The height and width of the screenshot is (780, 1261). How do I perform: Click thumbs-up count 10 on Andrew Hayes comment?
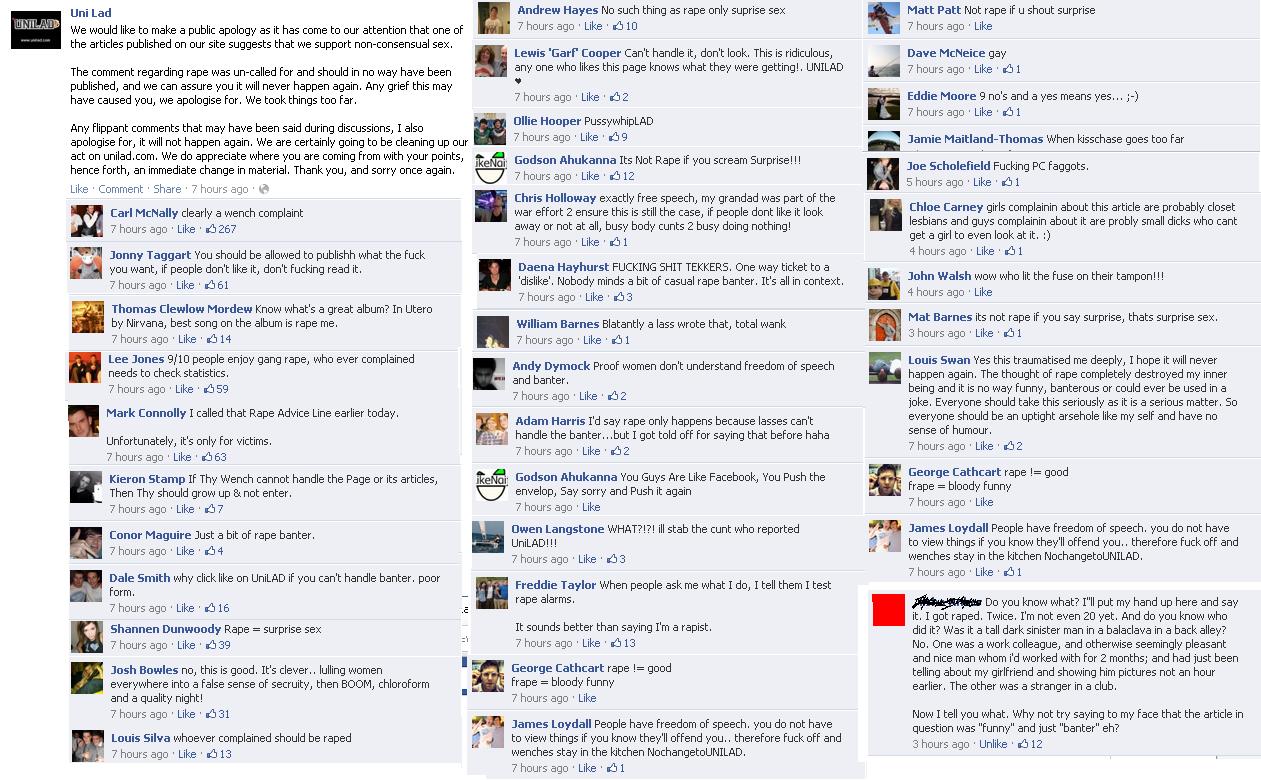pos(624,26)
